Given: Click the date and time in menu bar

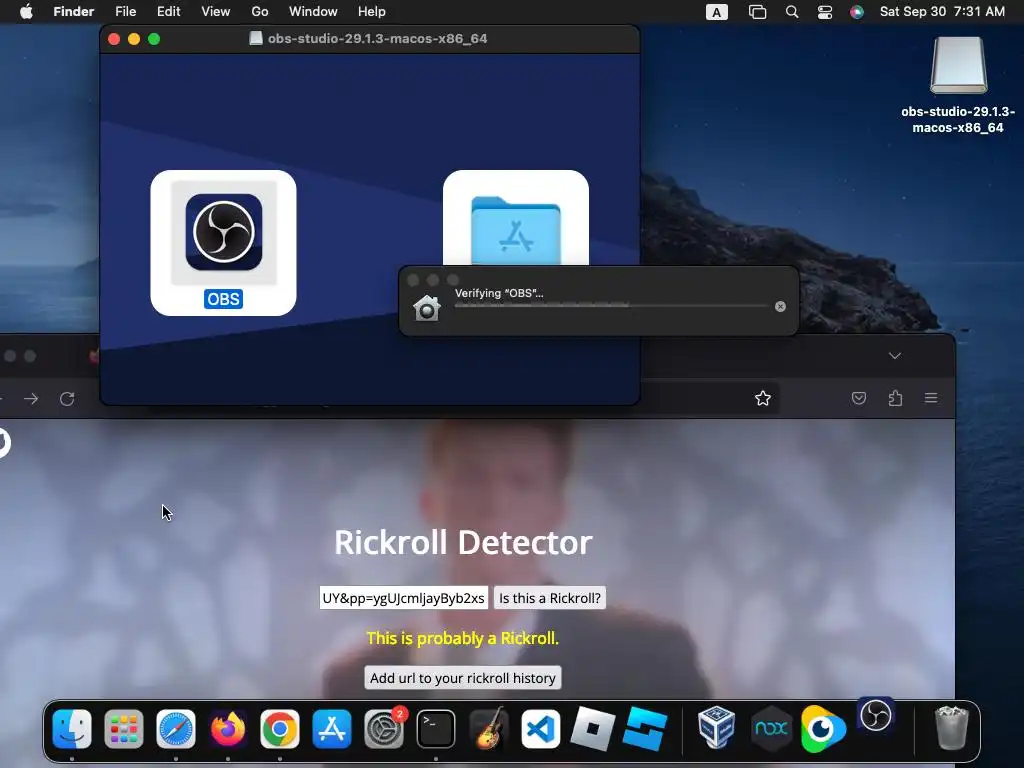Looking at the screenshot, I should [942, 12].
